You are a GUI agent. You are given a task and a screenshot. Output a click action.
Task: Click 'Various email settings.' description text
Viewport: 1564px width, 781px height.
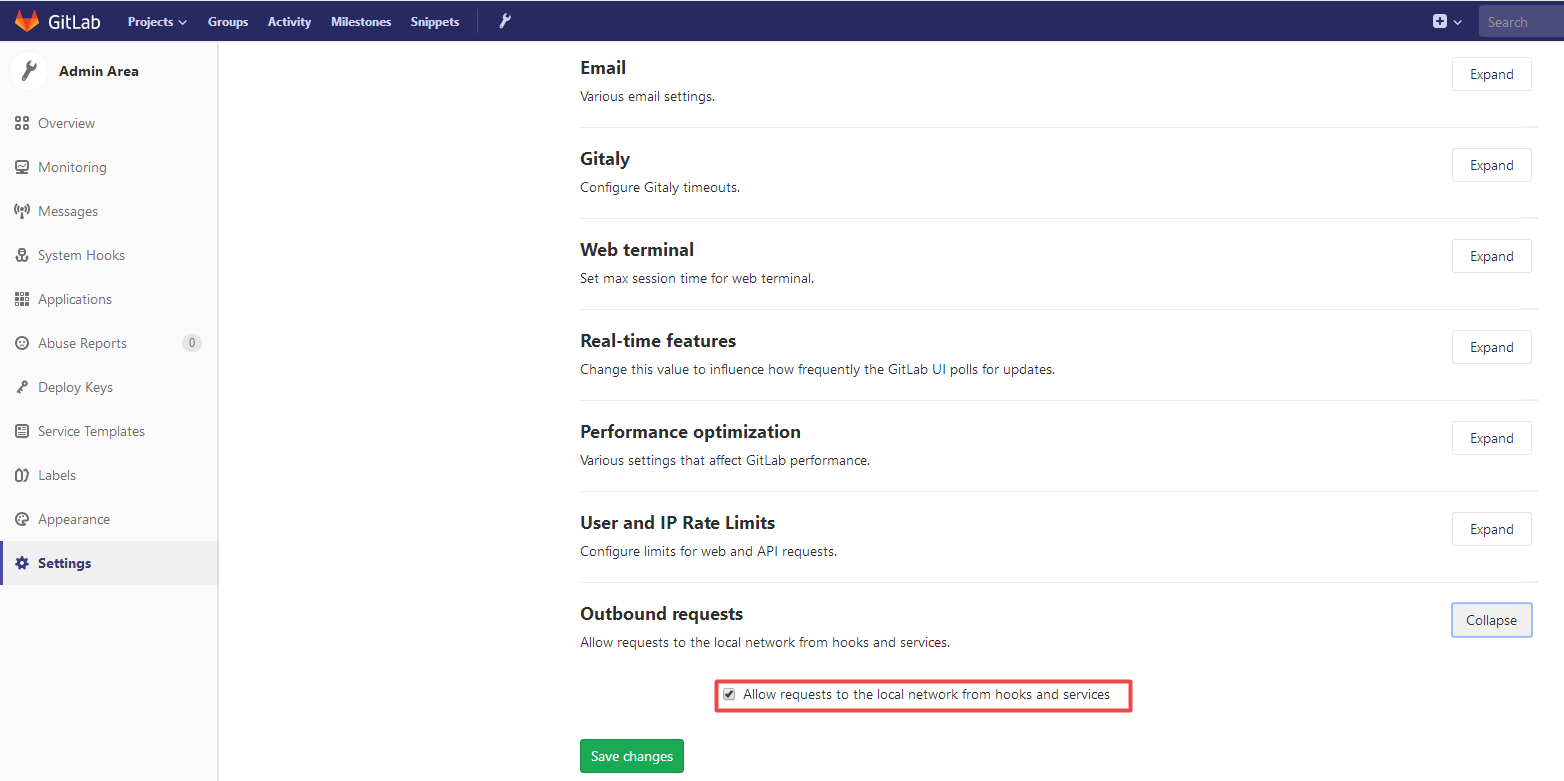[x=648, y=97]
